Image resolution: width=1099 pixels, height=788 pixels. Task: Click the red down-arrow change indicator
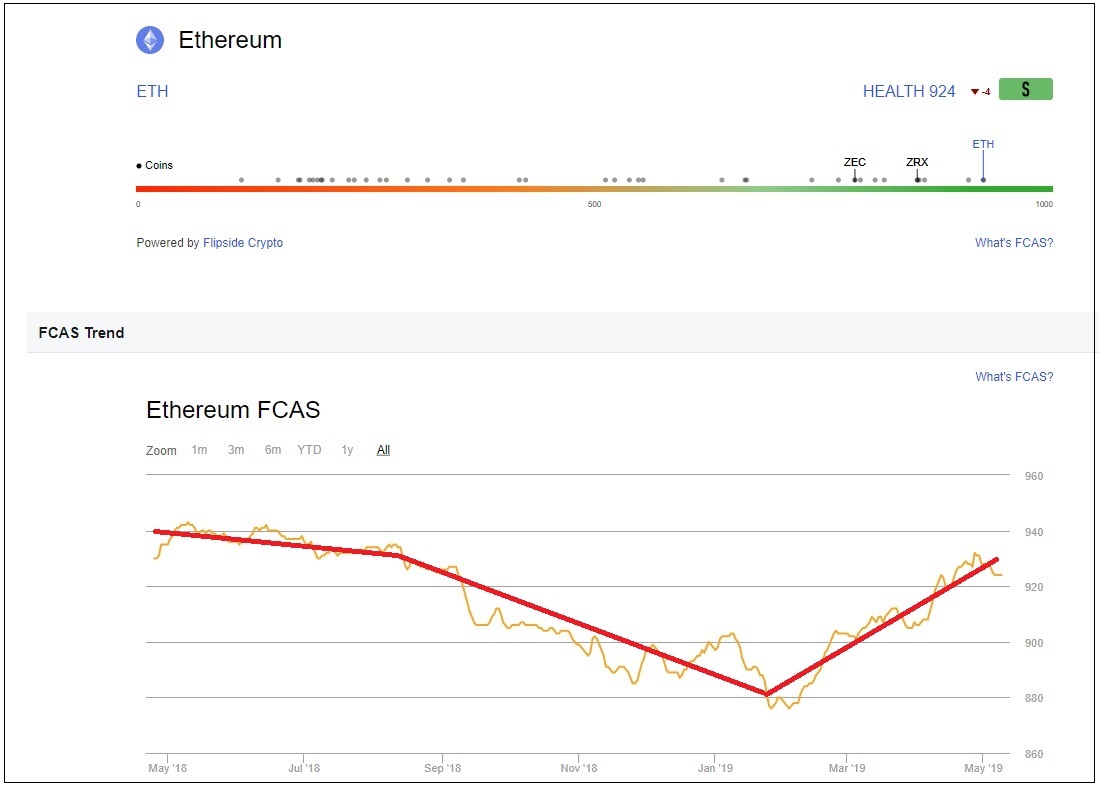coord(974,92)
